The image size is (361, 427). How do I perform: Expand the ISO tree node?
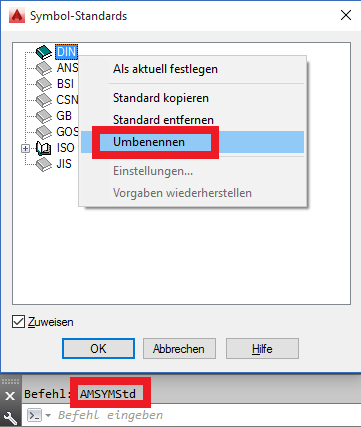(x=25, y=148)
